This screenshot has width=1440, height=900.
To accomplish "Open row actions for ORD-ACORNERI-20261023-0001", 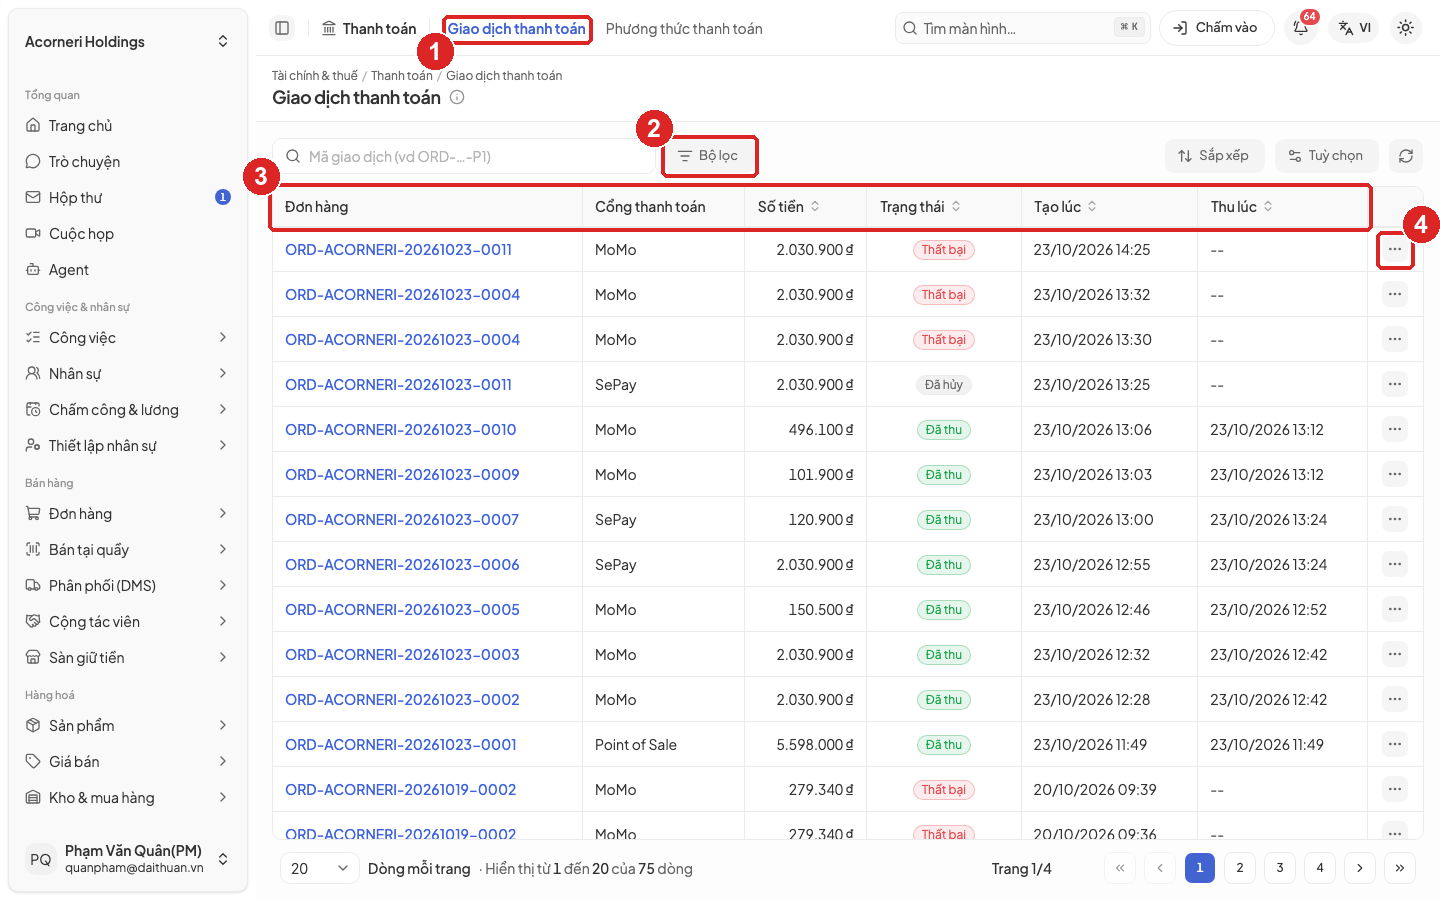I will tap(1395, 744).
